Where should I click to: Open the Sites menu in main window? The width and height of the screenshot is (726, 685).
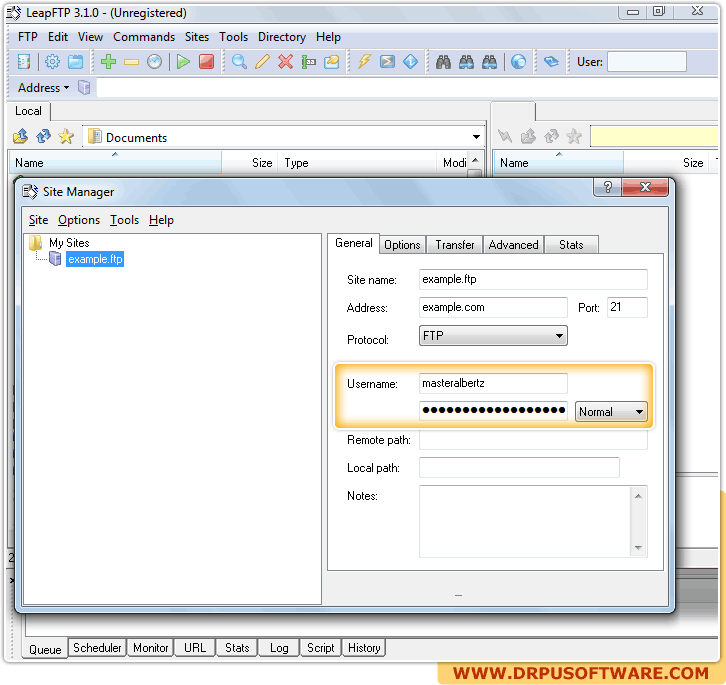click(x=197, y=37)
